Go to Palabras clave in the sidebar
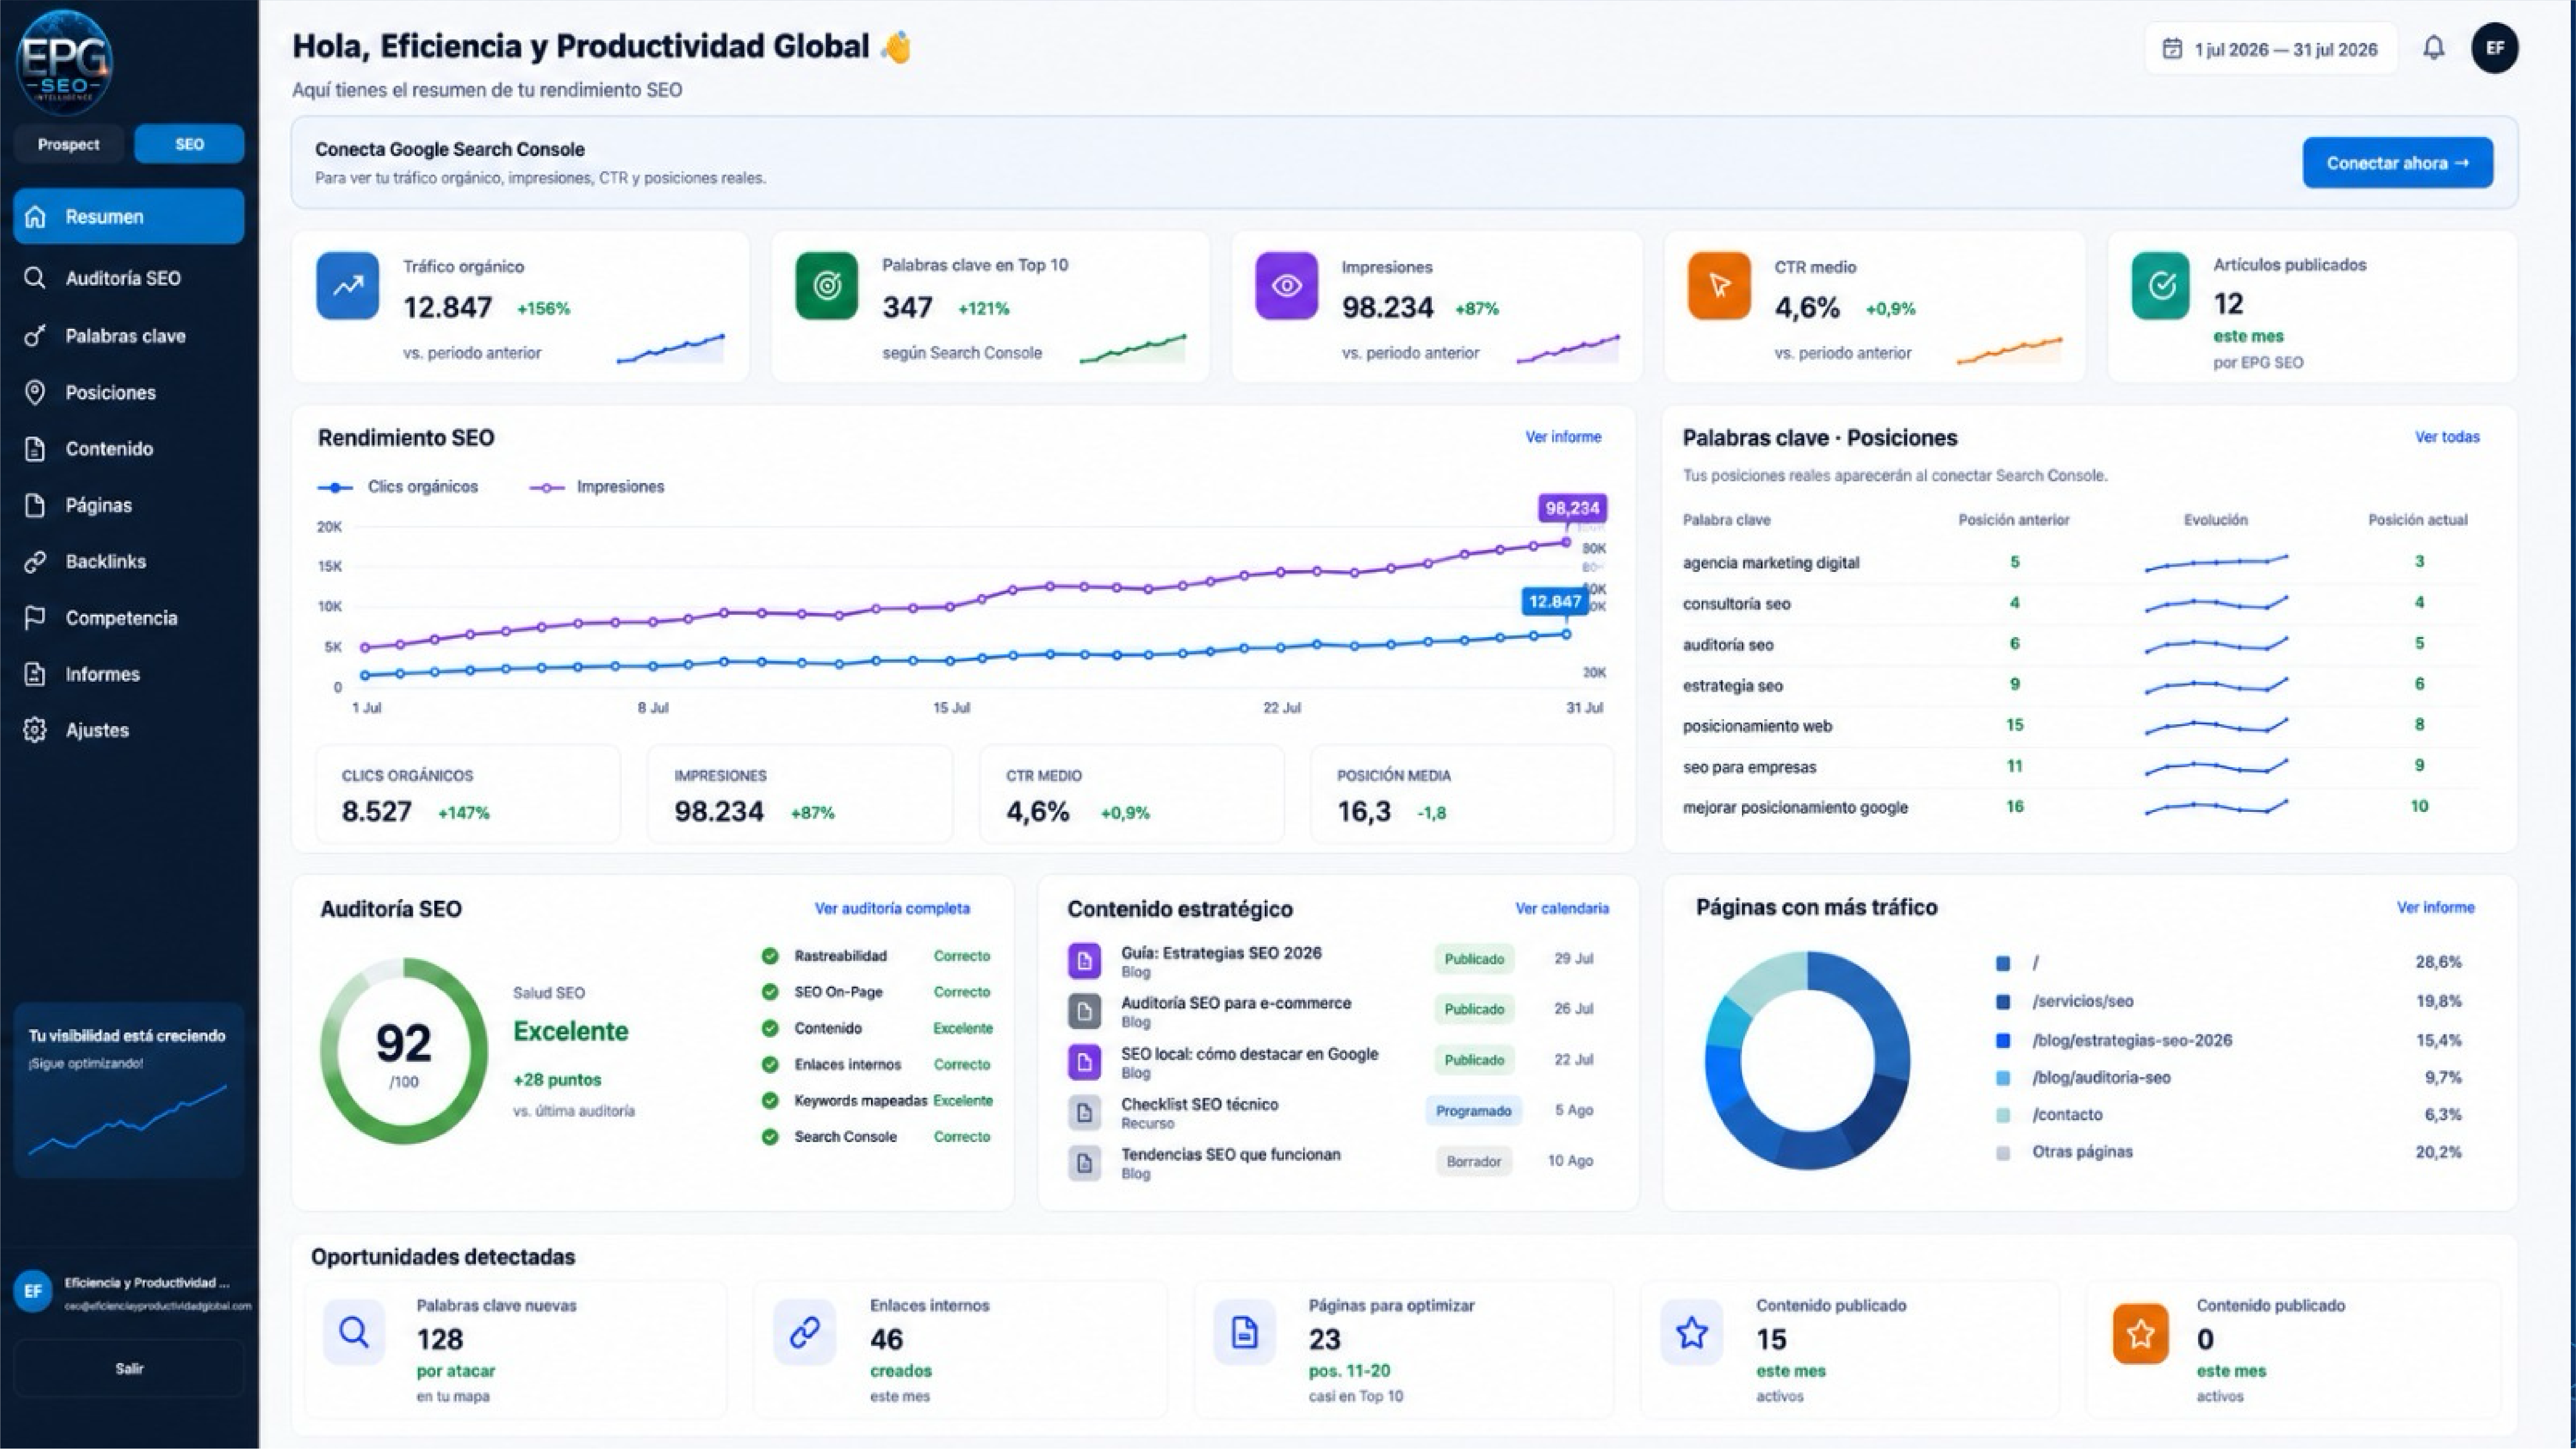2576x1449 pixels. click(129, 336)
